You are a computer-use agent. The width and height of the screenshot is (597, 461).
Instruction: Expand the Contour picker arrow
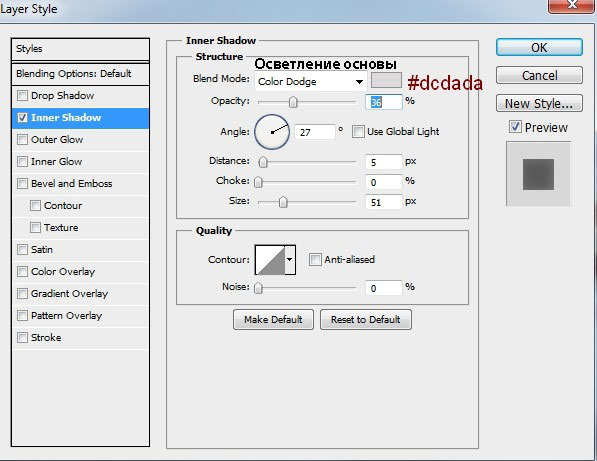click(x=290, y=260)
